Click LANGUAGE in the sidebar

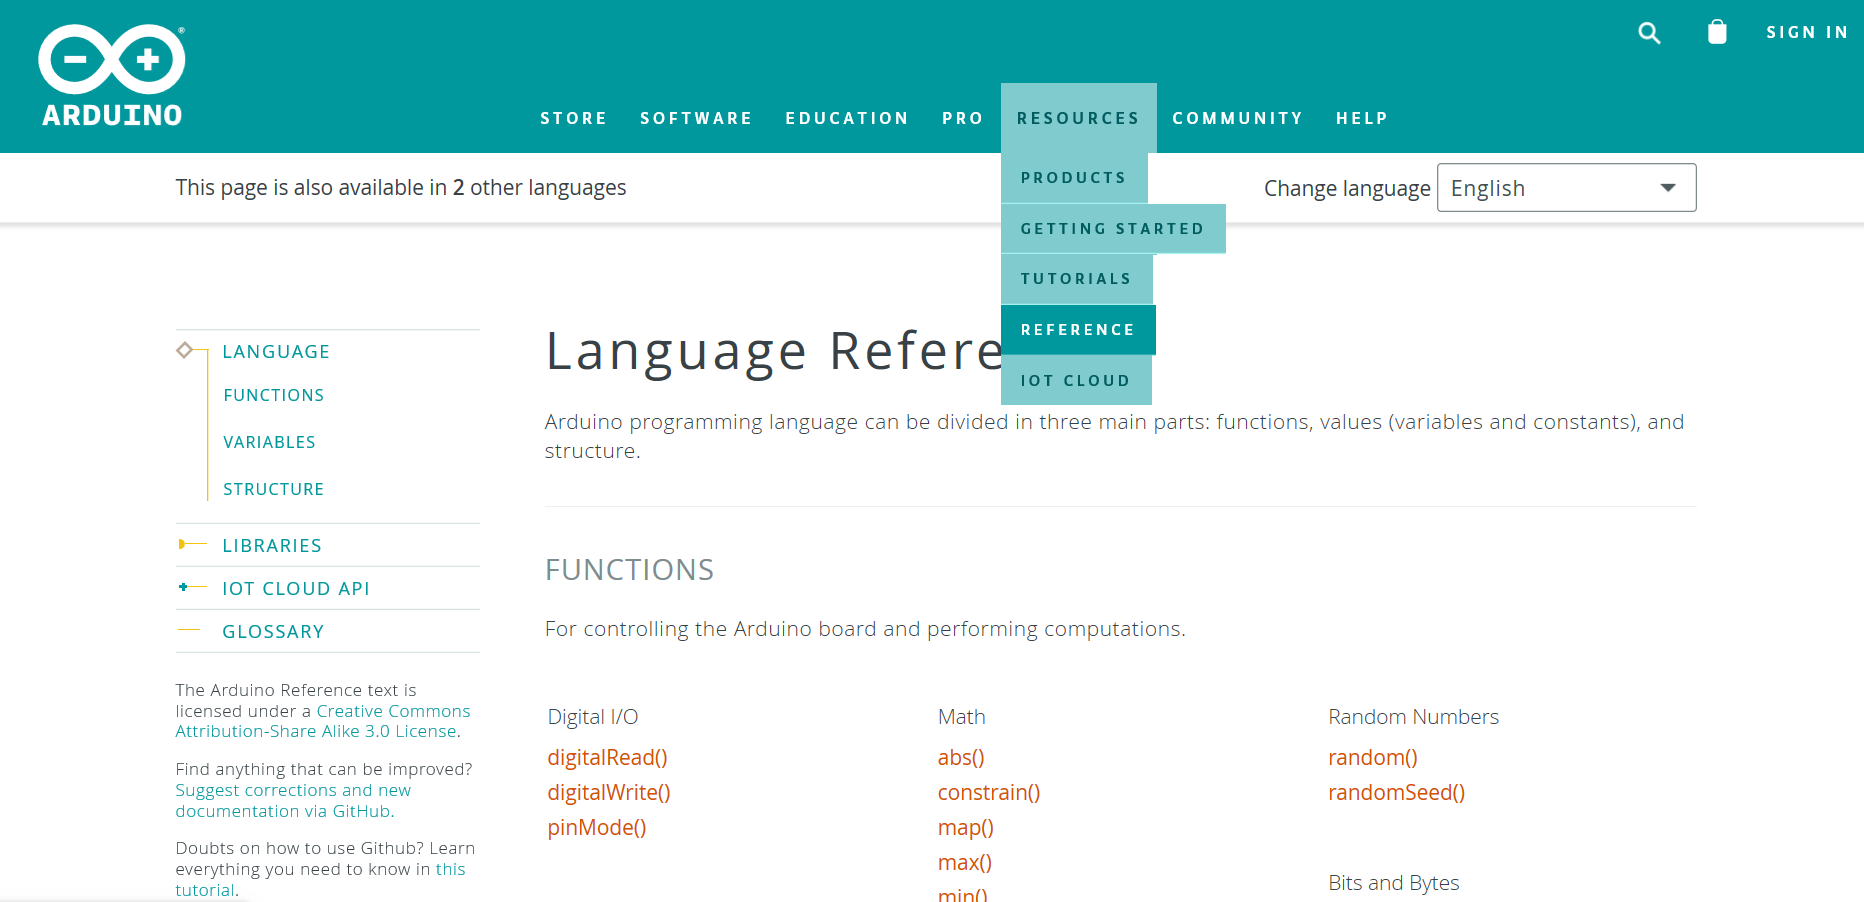276,352
